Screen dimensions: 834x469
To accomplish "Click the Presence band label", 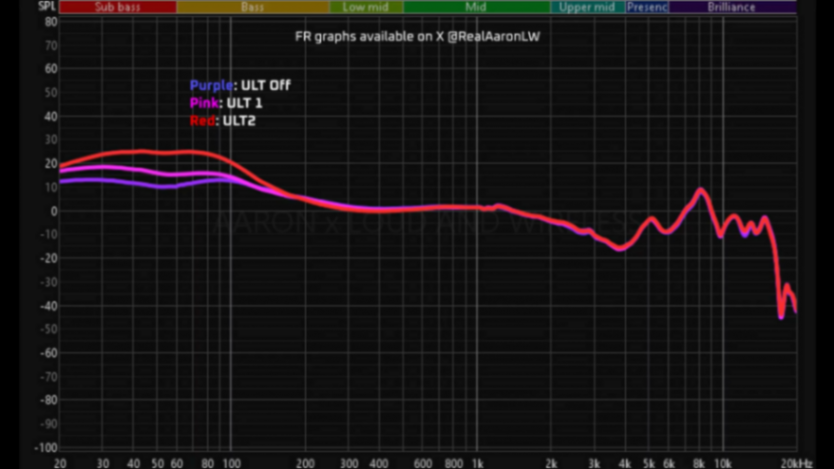I will [x=647, y=7].
